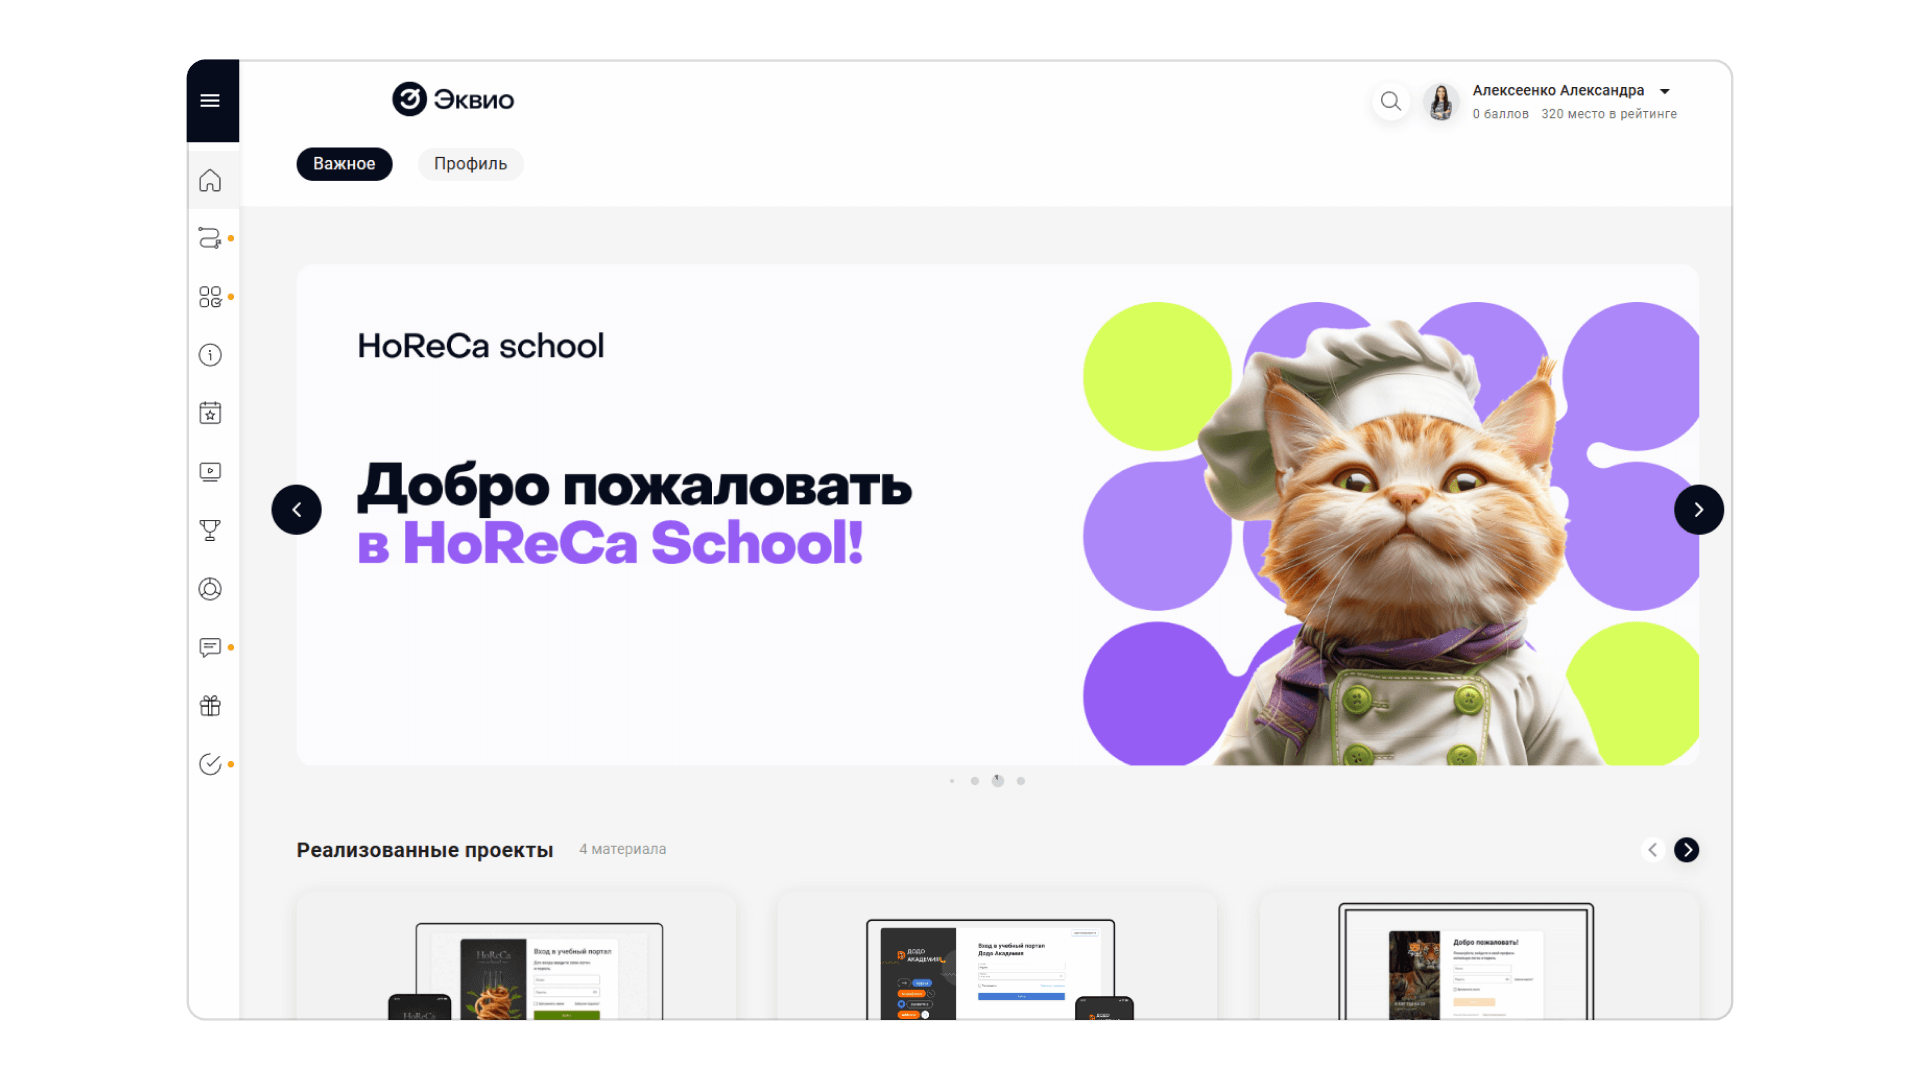
Task: Open the catalog grid icon in sidebar
Action: [x=210, y=297]
